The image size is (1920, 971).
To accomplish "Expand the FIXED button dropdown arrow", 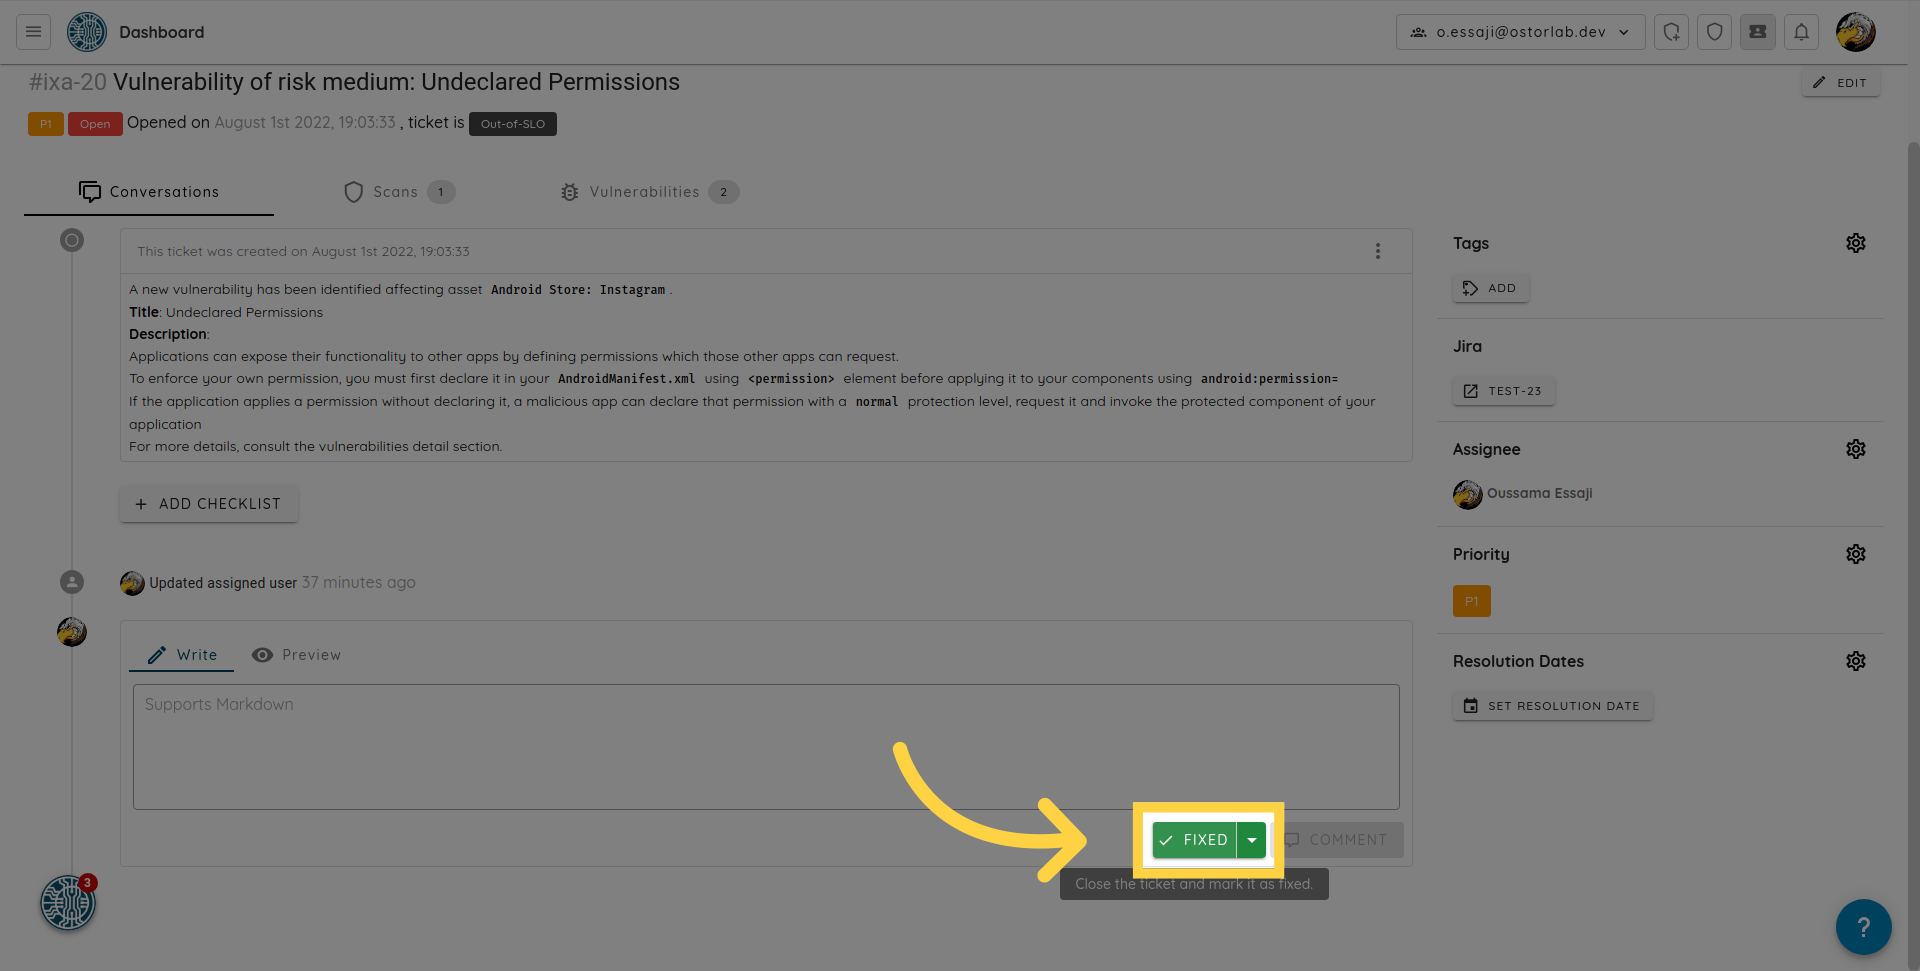I will [x=1252, y=840].
